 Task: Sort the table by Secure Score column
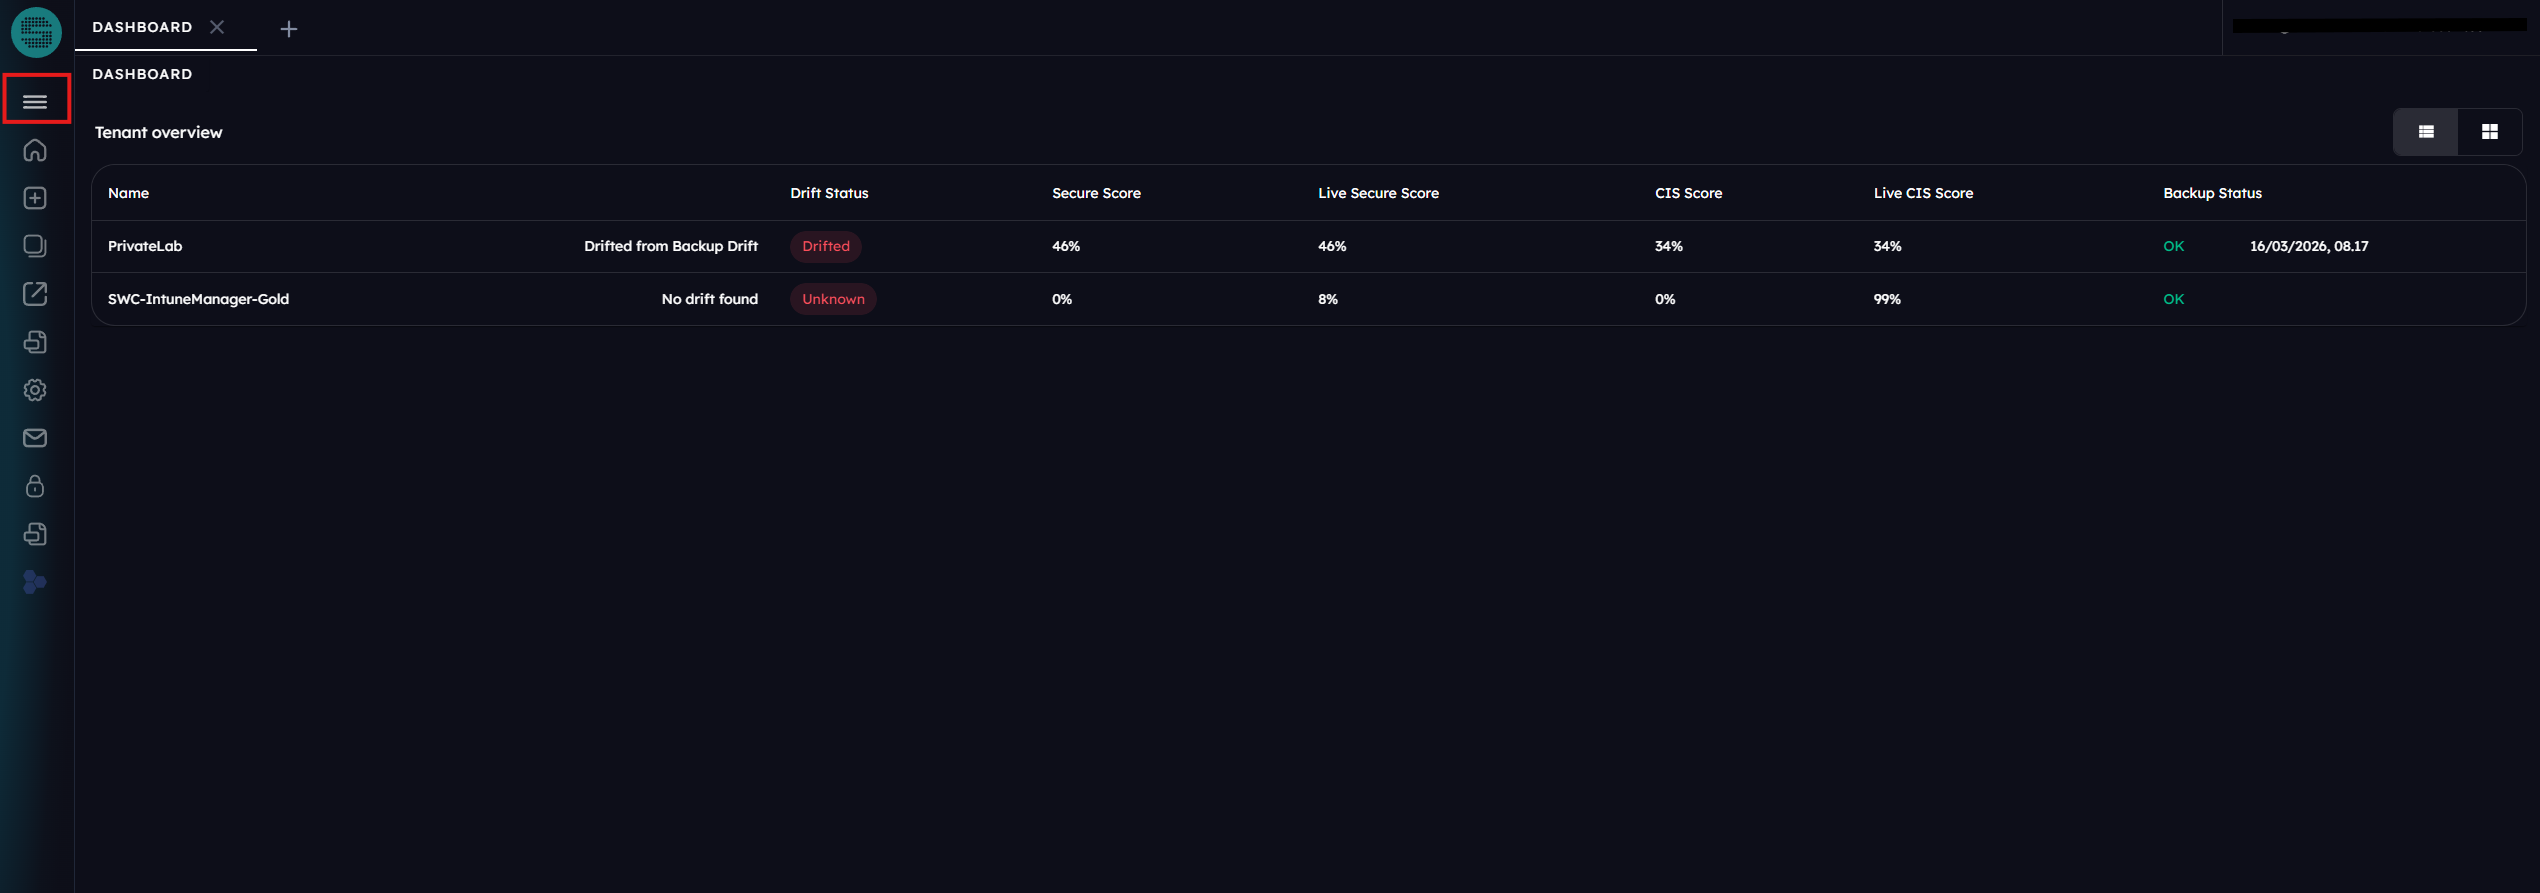pyautogui.click(x=1096, y=193)
